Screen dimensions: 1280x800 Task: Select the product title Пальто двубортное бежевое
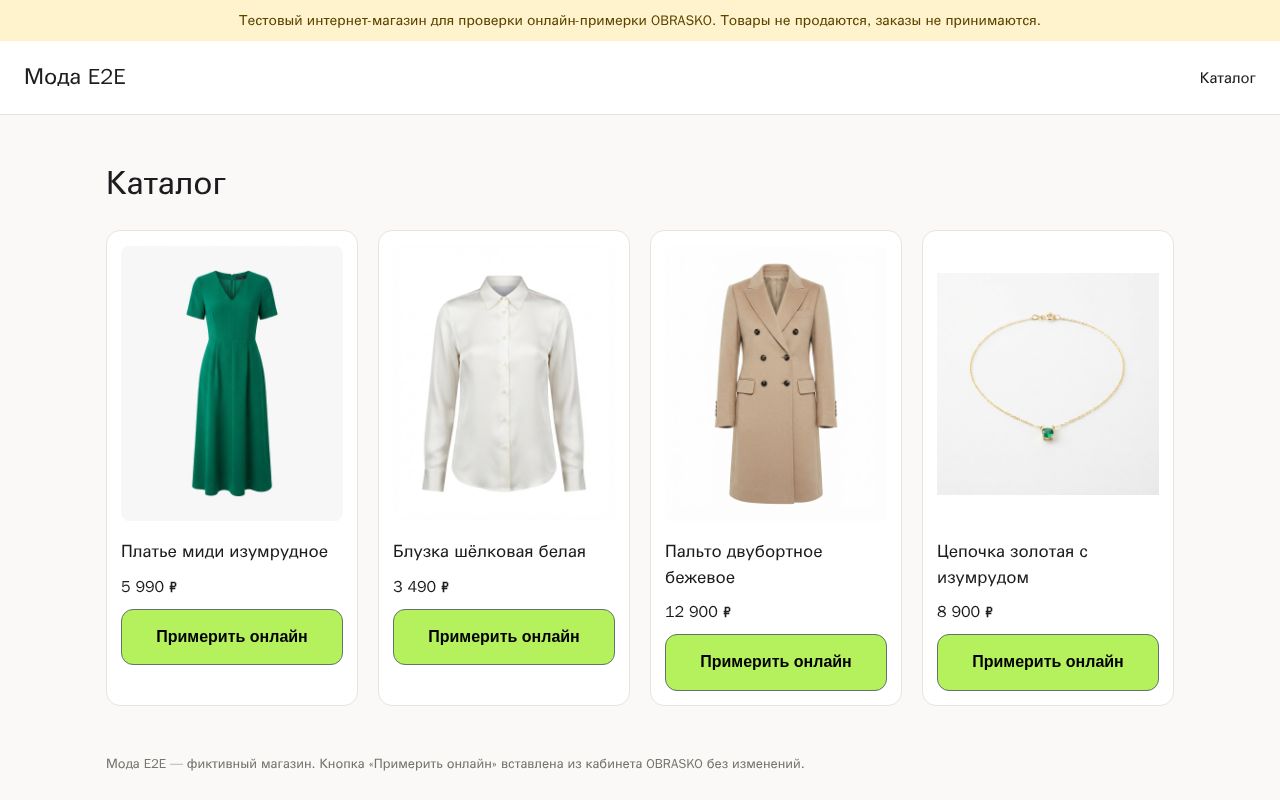pyautogui.click(x=744, y=564)
